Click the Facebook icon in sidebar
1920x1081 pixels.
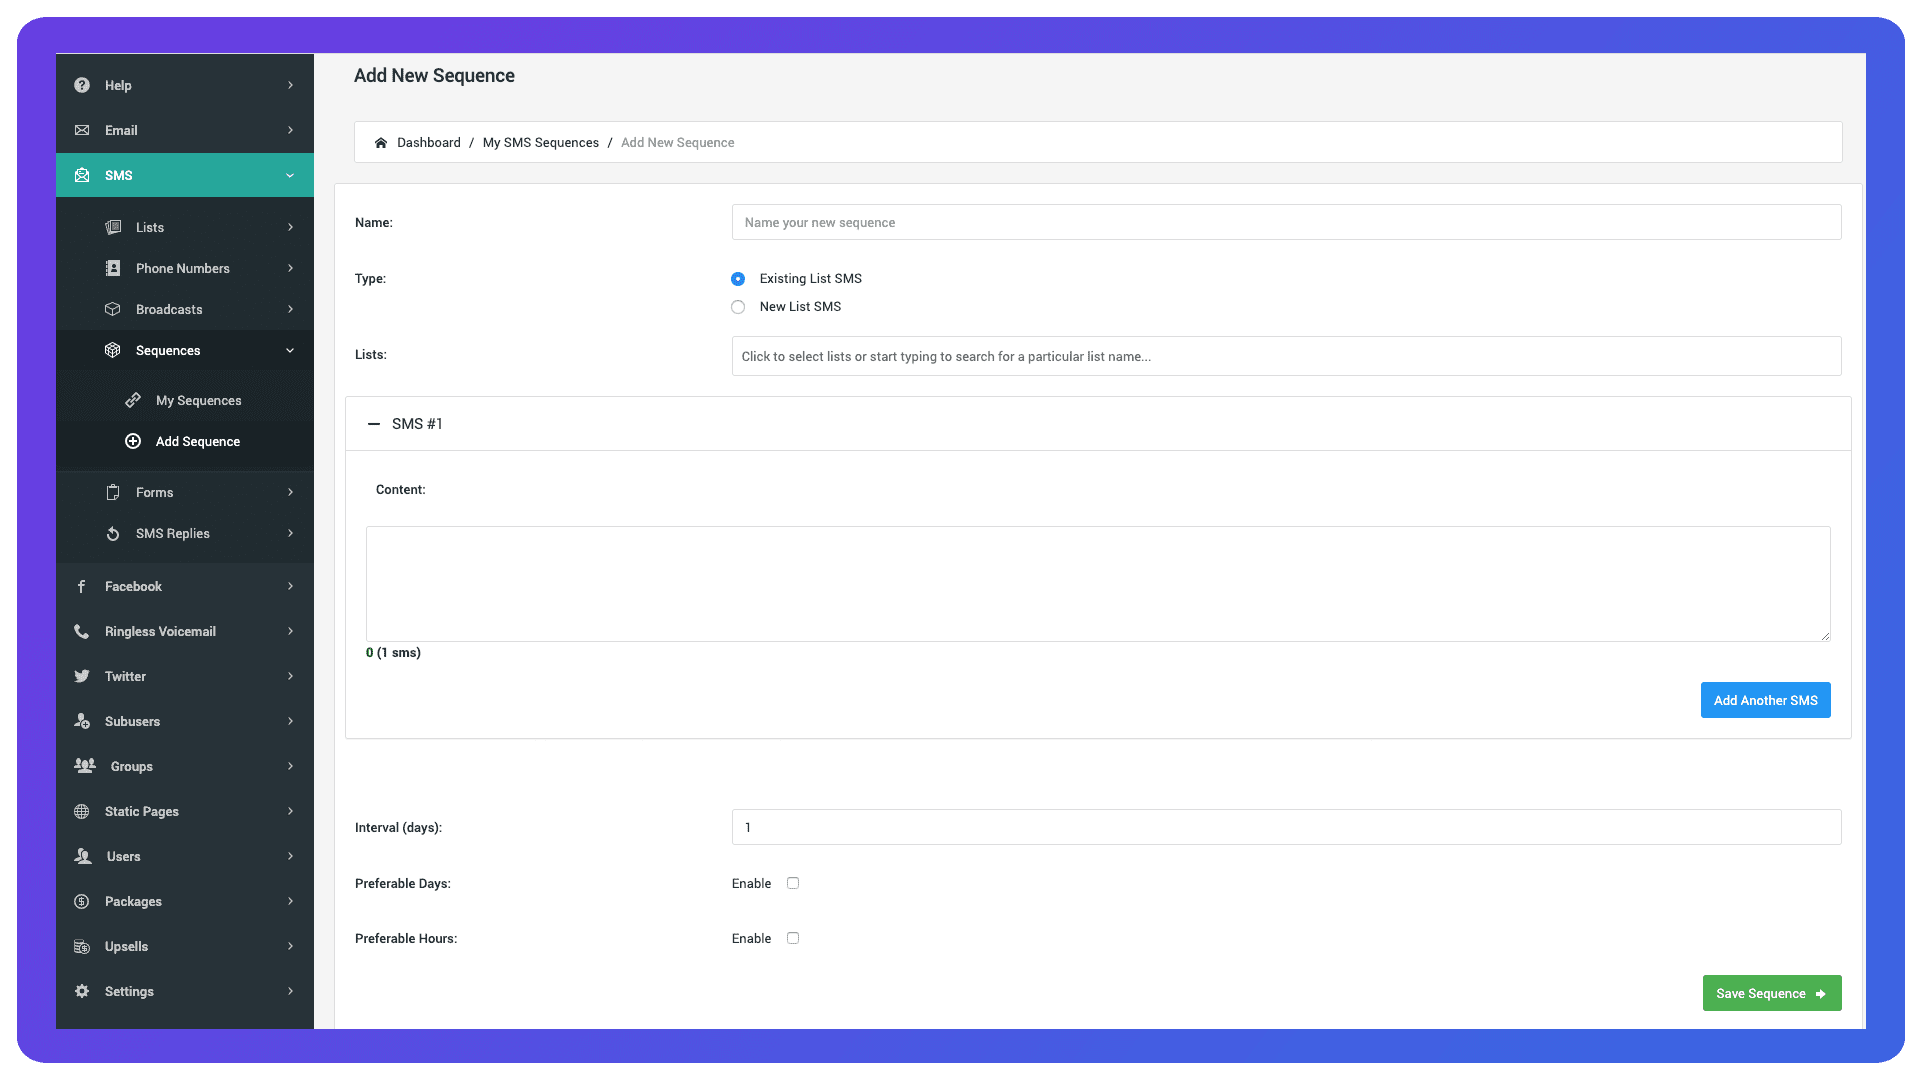[82, 586]
